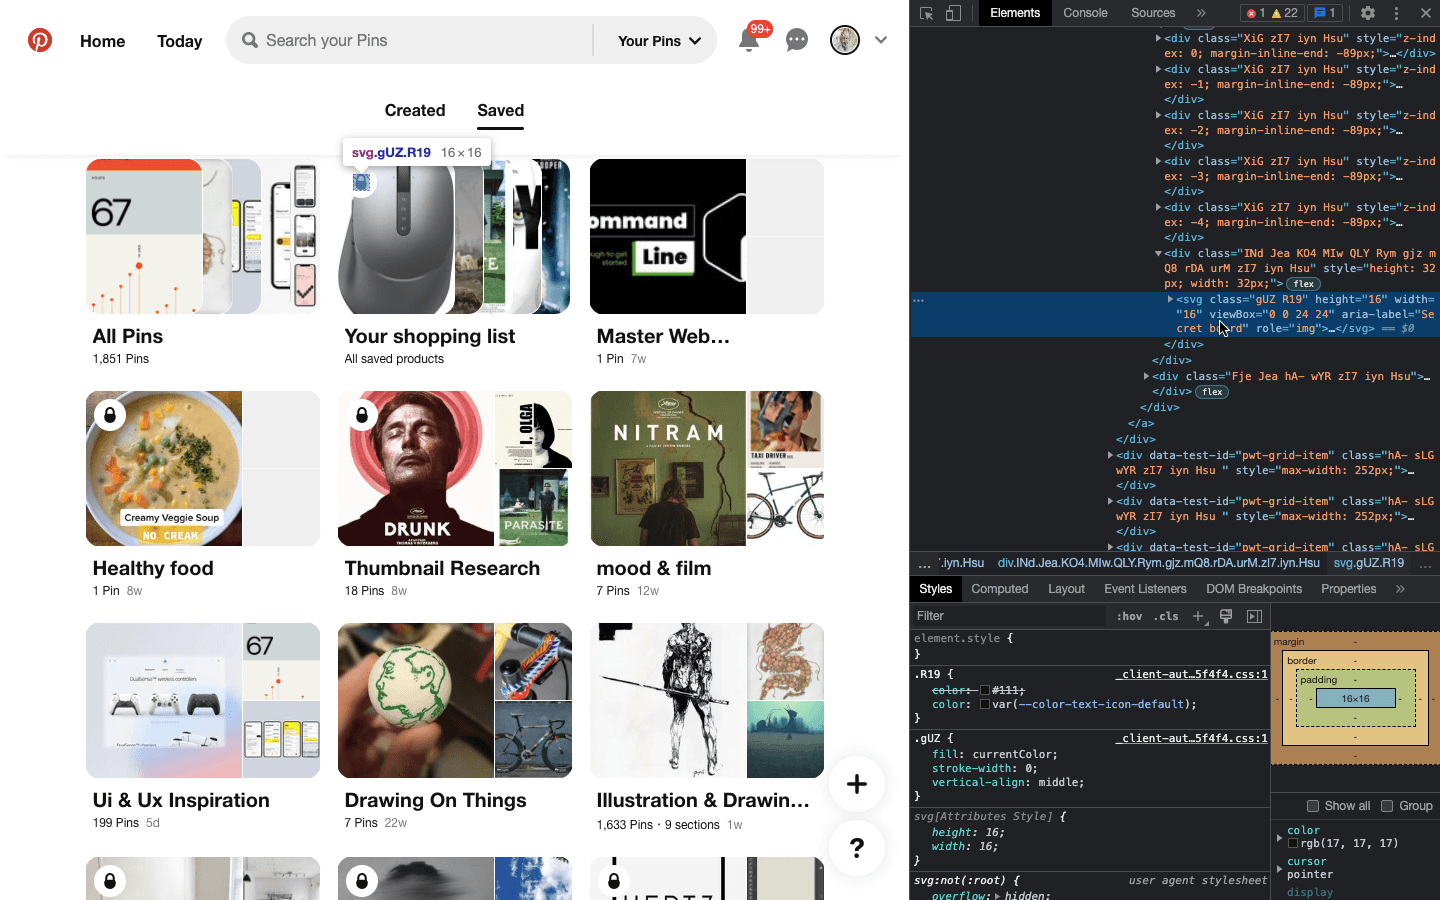Image resolution: width=1440 pixels, height=900 pixels.
Task: Expand the Fje Jea hA- div node
Action: 1146,377
